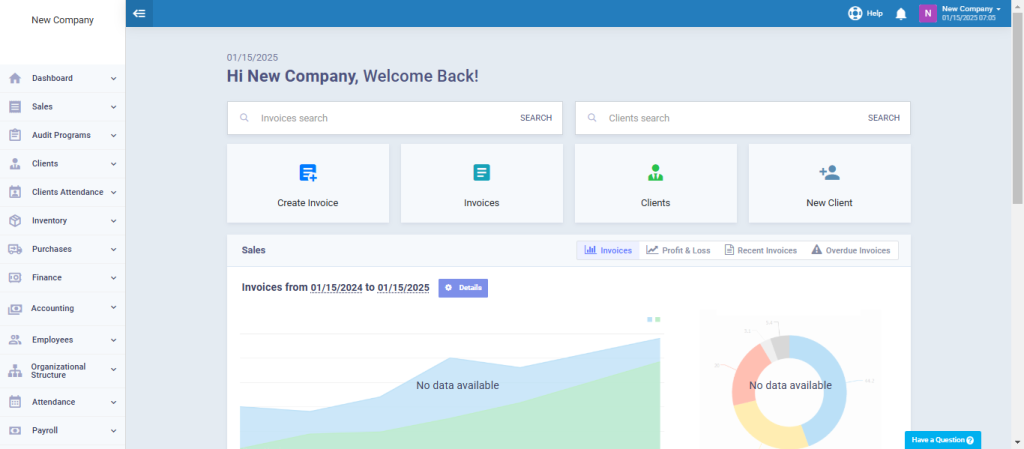Click the Audit Programs clipboard icon
1024x449 pixels.
[x=15, y=135]
